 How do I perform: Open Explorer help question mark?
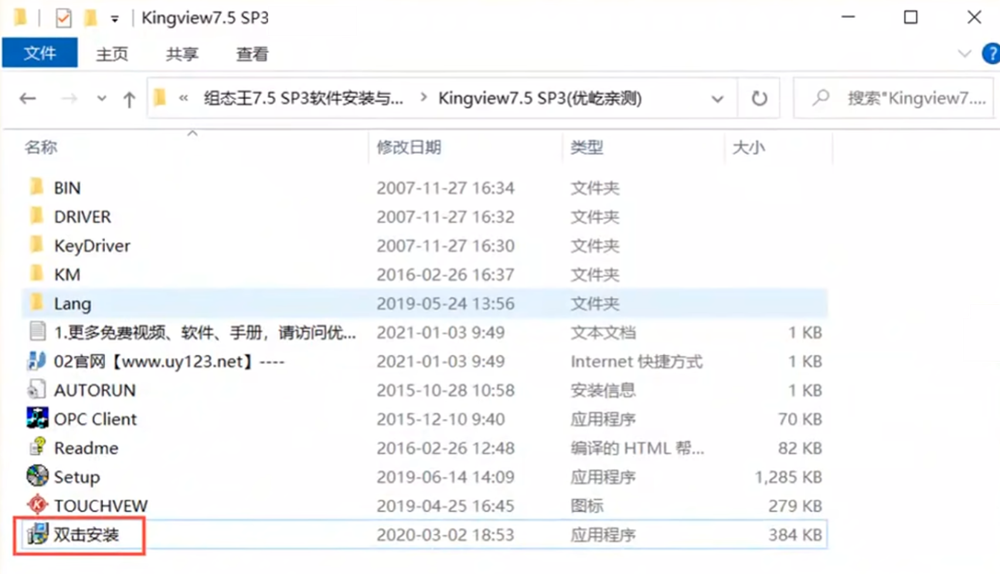991,54
